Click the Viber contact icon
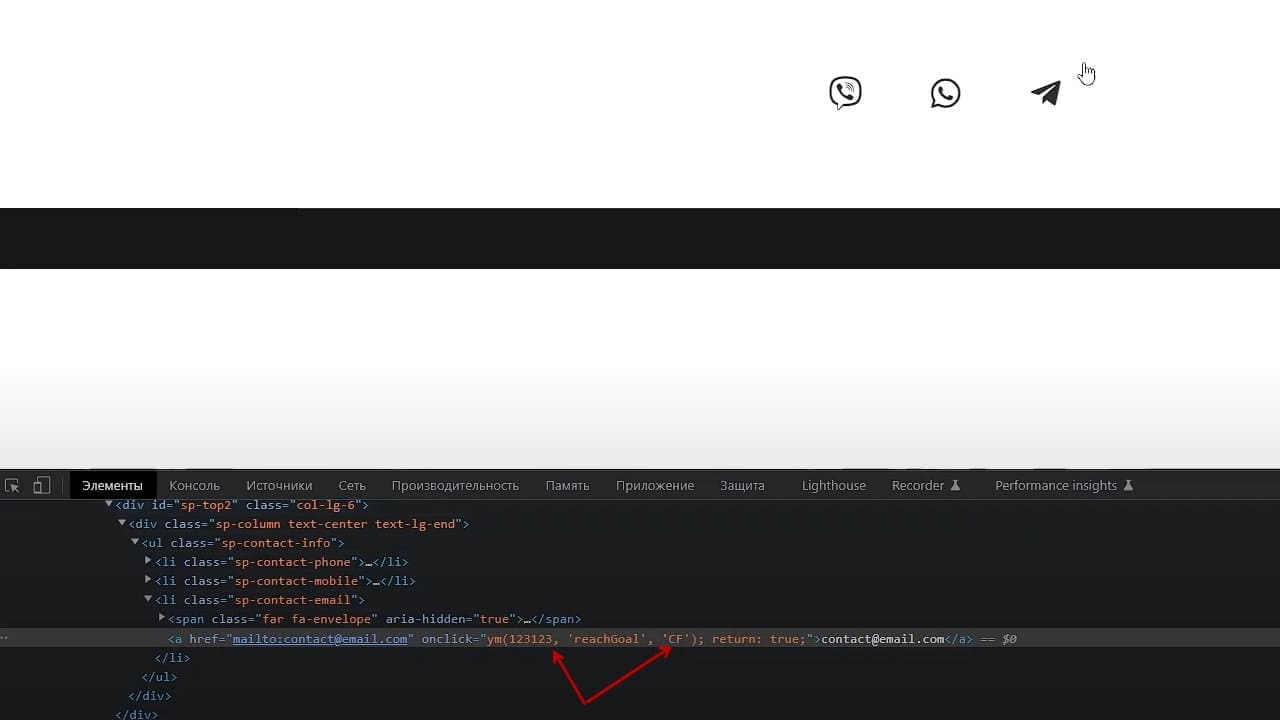The width and height of the screenshot is (1280, 720). tap(845, 93)
